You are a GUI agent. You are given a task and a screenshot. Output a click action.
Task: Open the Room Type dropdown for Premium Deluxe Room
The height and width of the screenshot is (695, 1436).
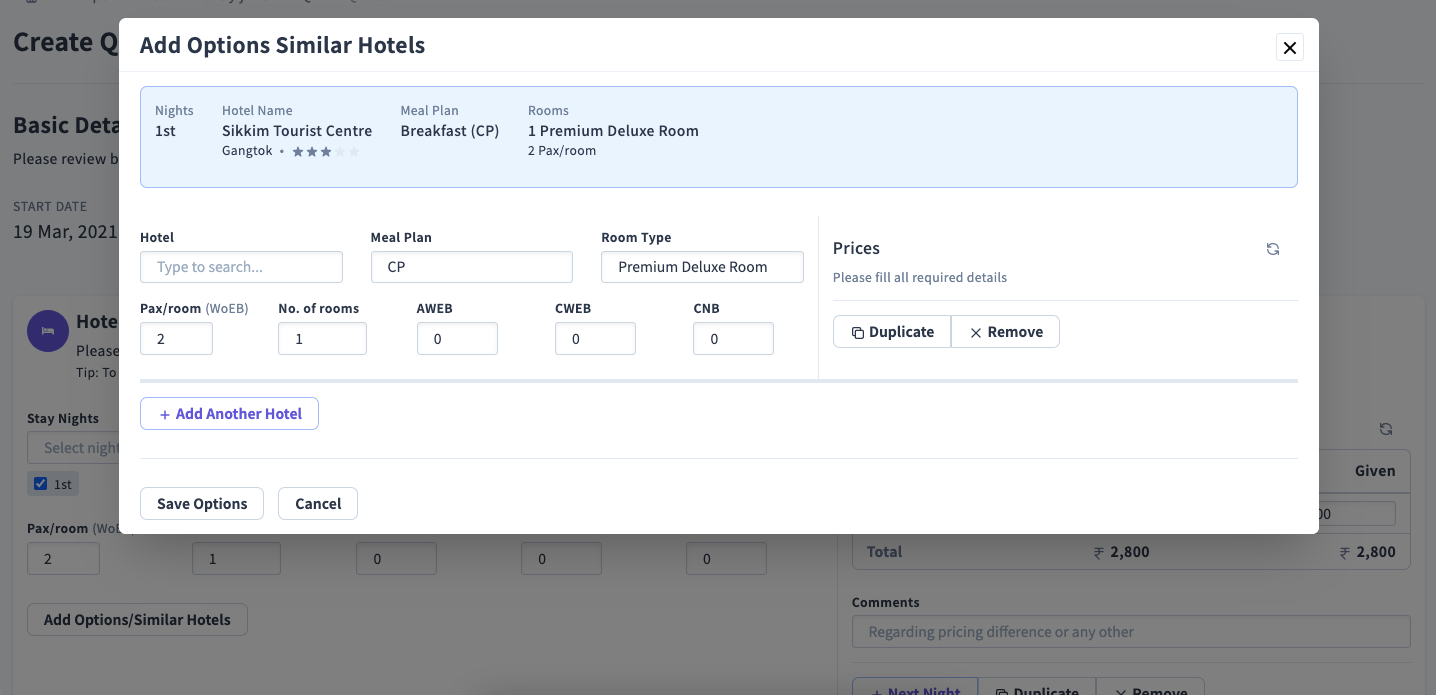click(x=701, y=267)
